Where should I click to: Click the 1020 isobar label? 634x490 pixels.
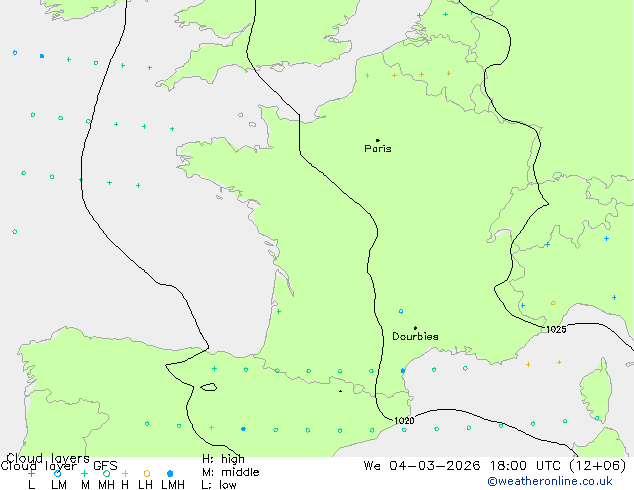tap(404, 421)
